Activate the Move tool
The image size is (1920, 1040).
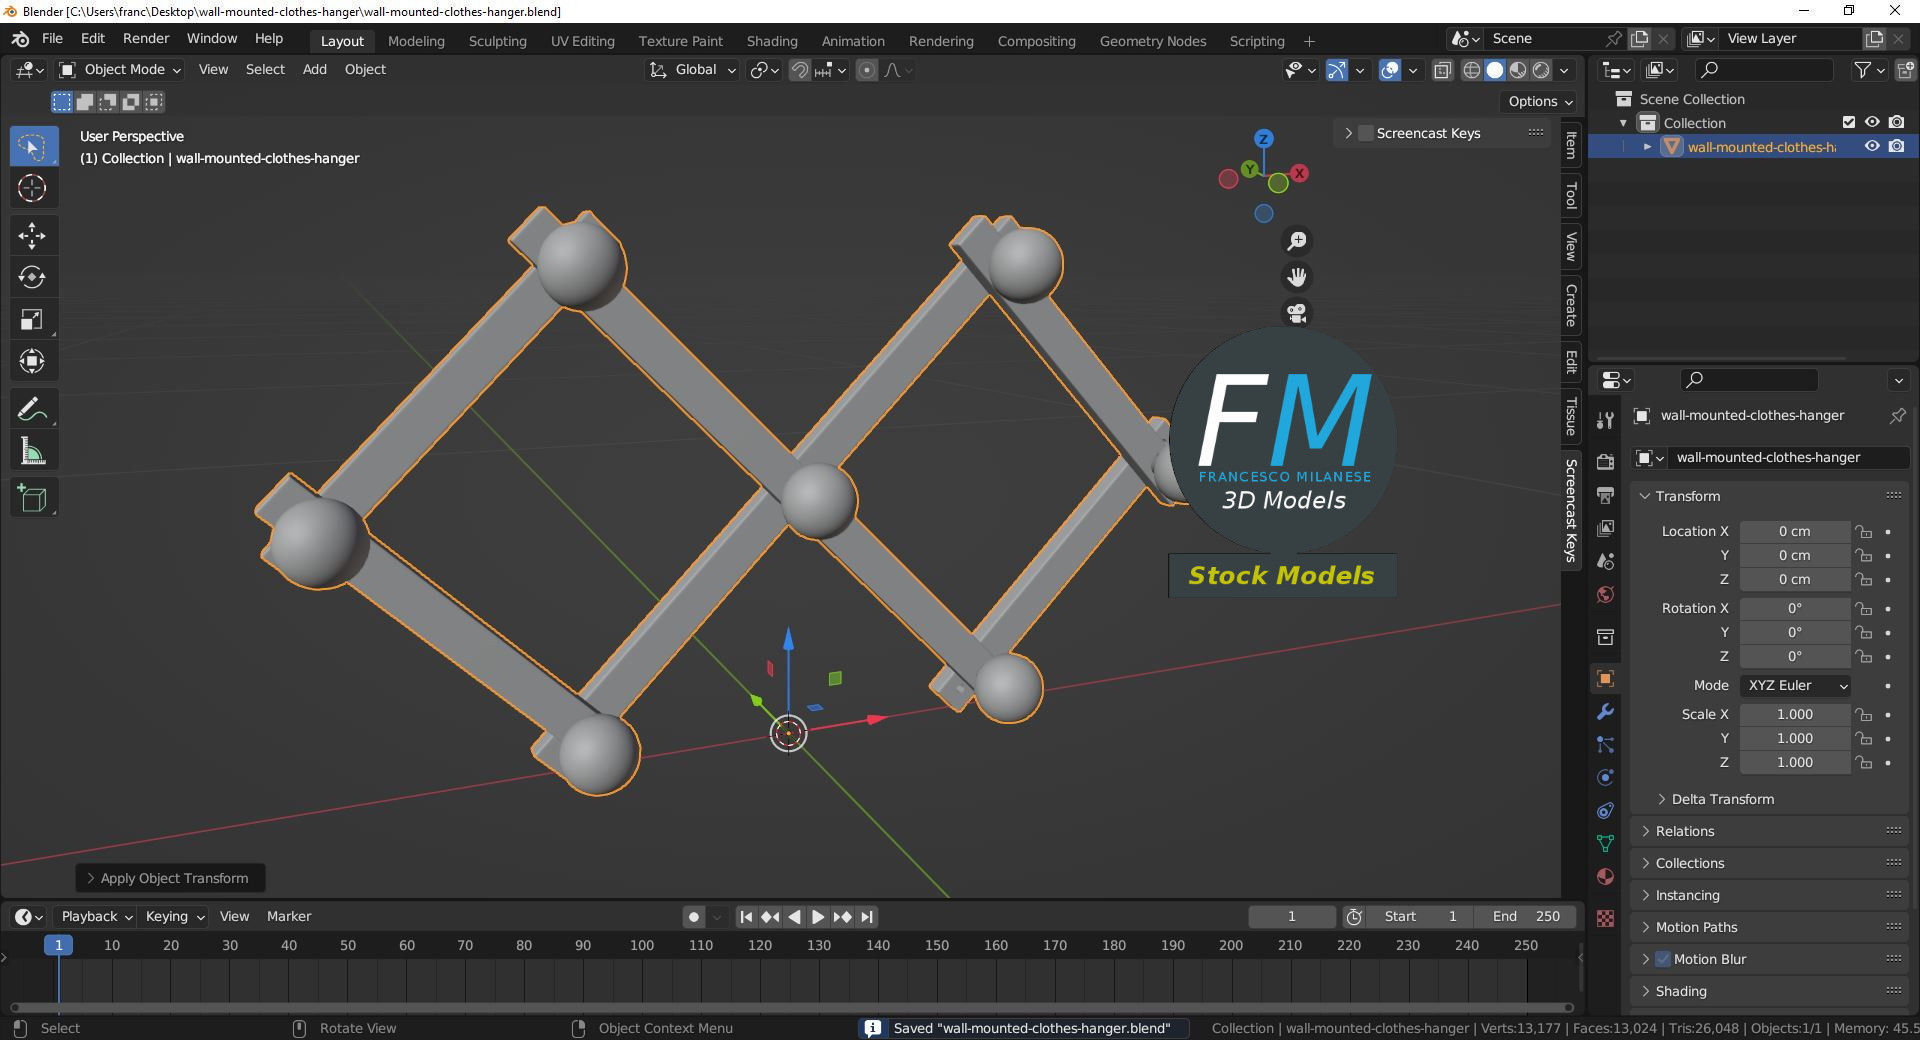32,236
